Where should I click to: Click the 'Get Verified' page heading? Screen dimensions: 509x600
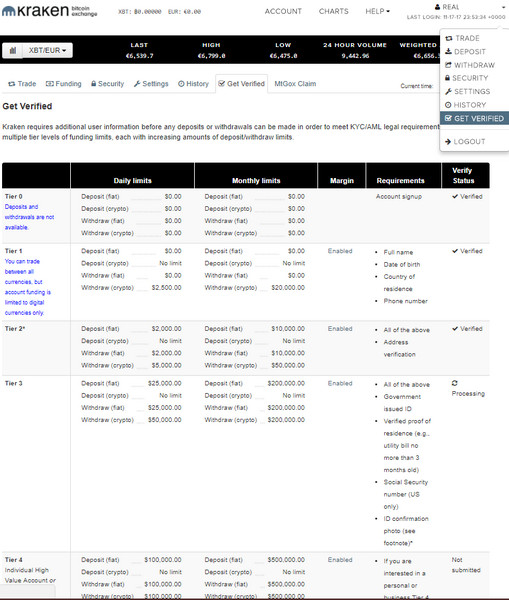[x=27, y=106]
